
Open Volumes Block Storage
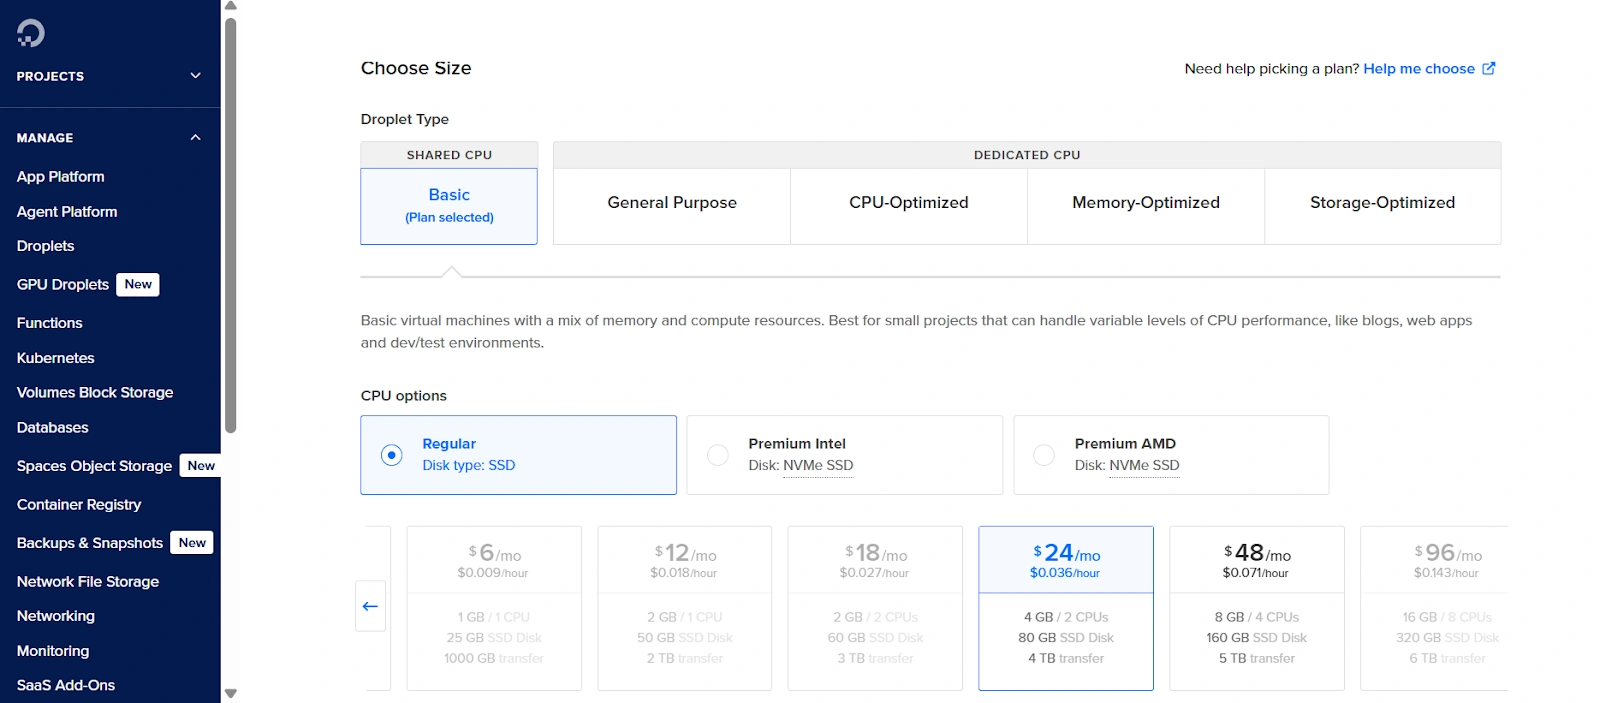click(x=95, y=392)
